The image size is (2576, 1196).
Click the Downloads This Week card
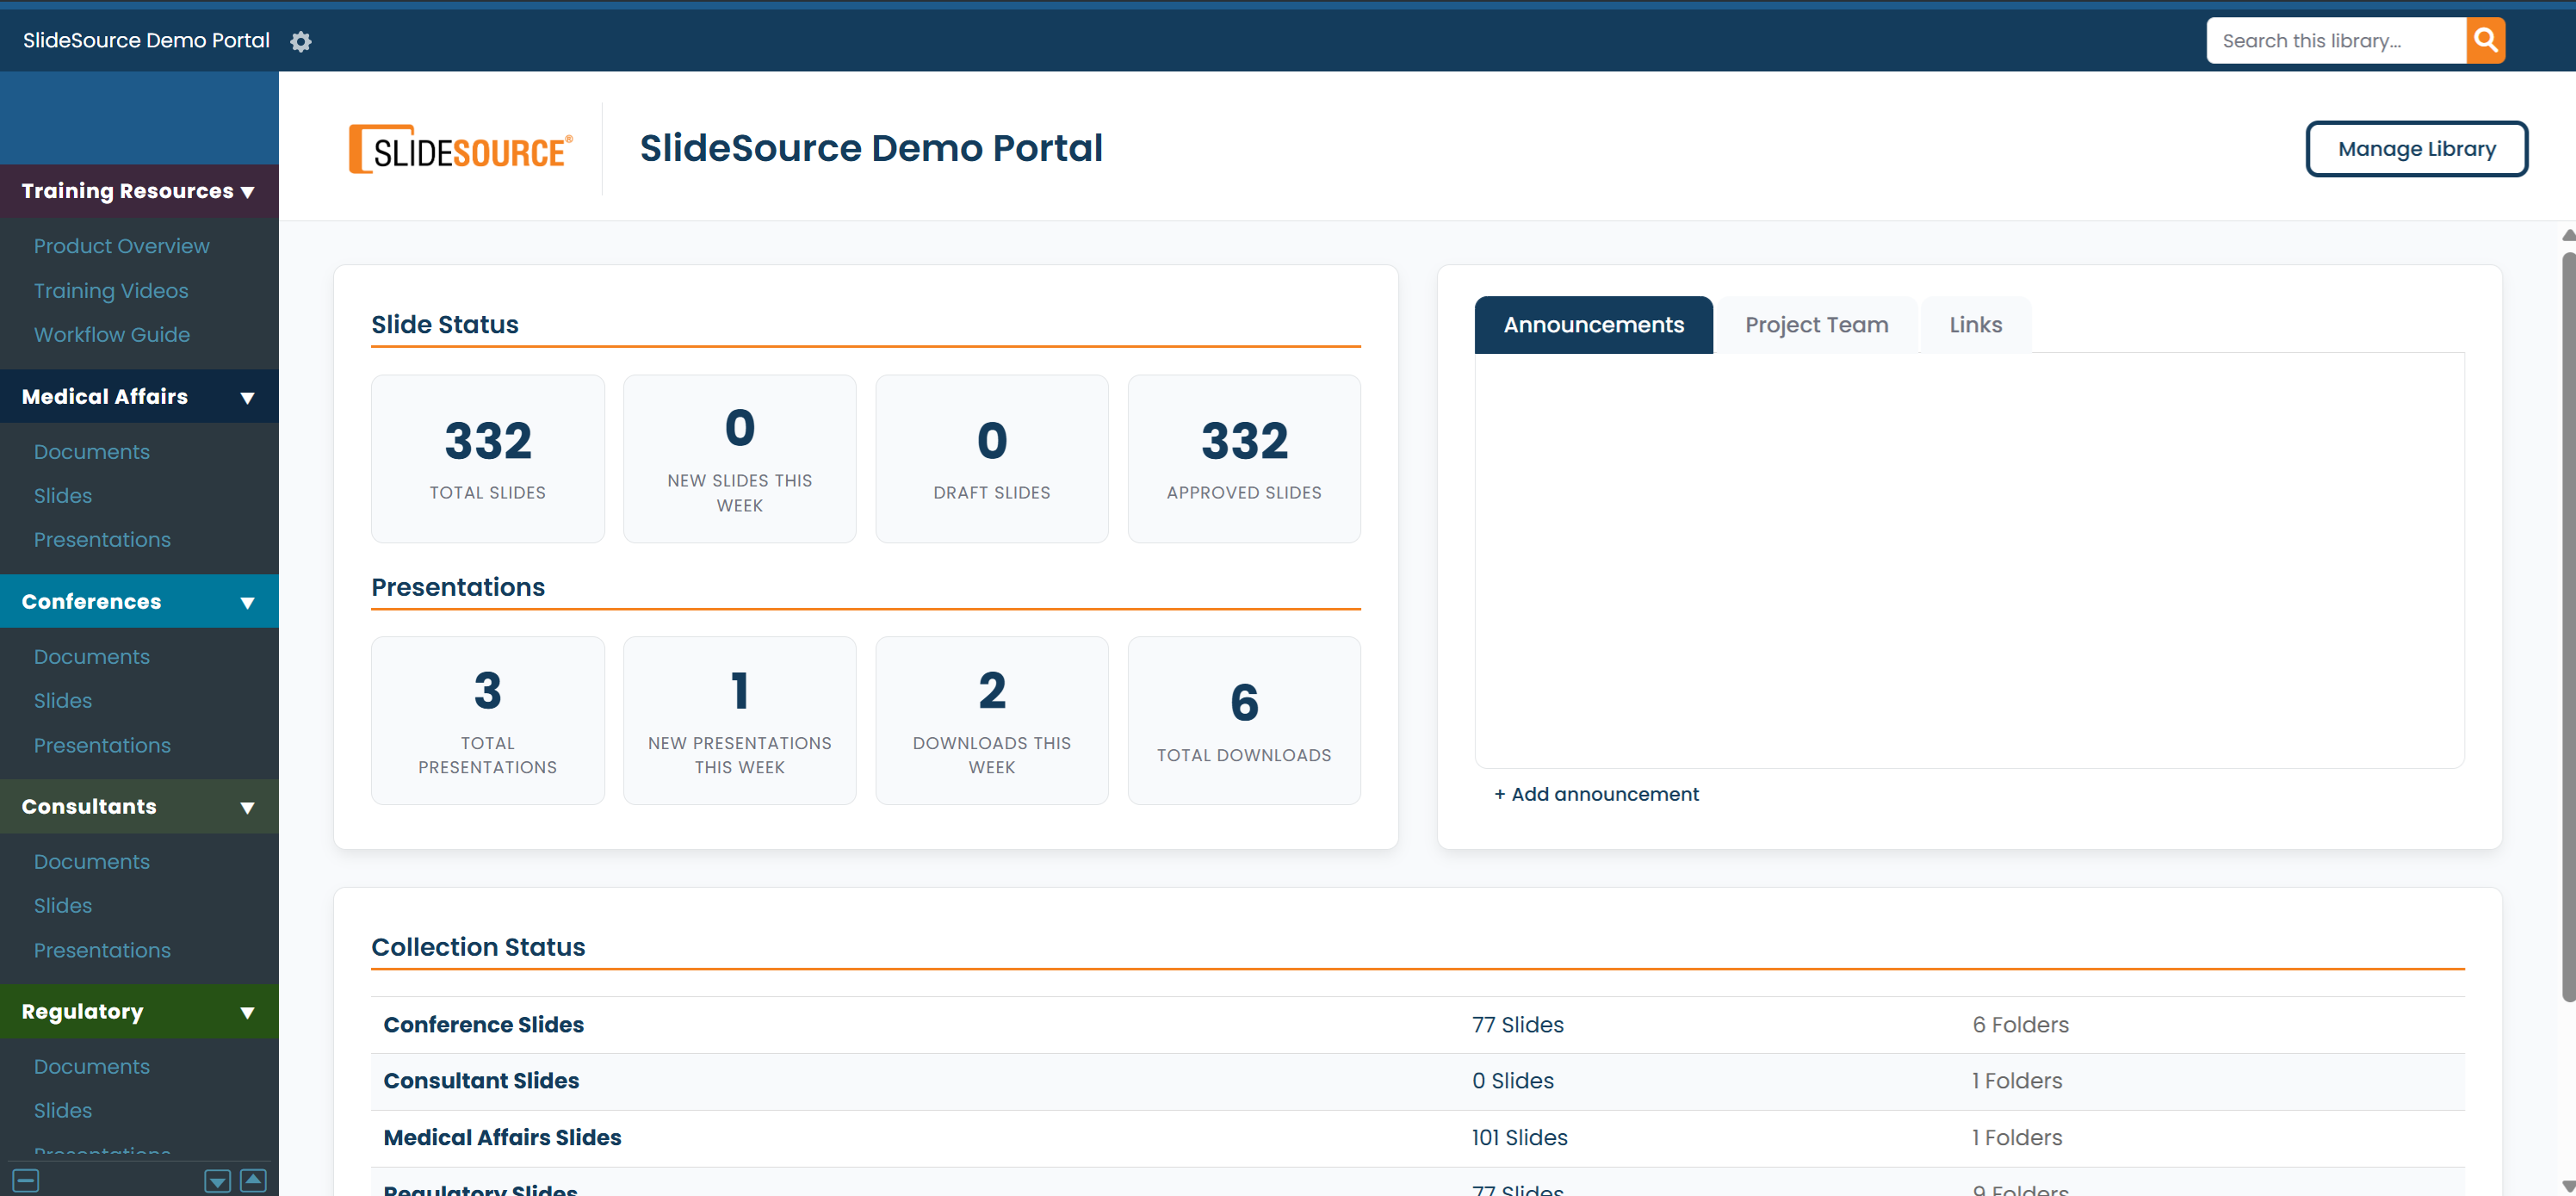click(x=992, y=721)
